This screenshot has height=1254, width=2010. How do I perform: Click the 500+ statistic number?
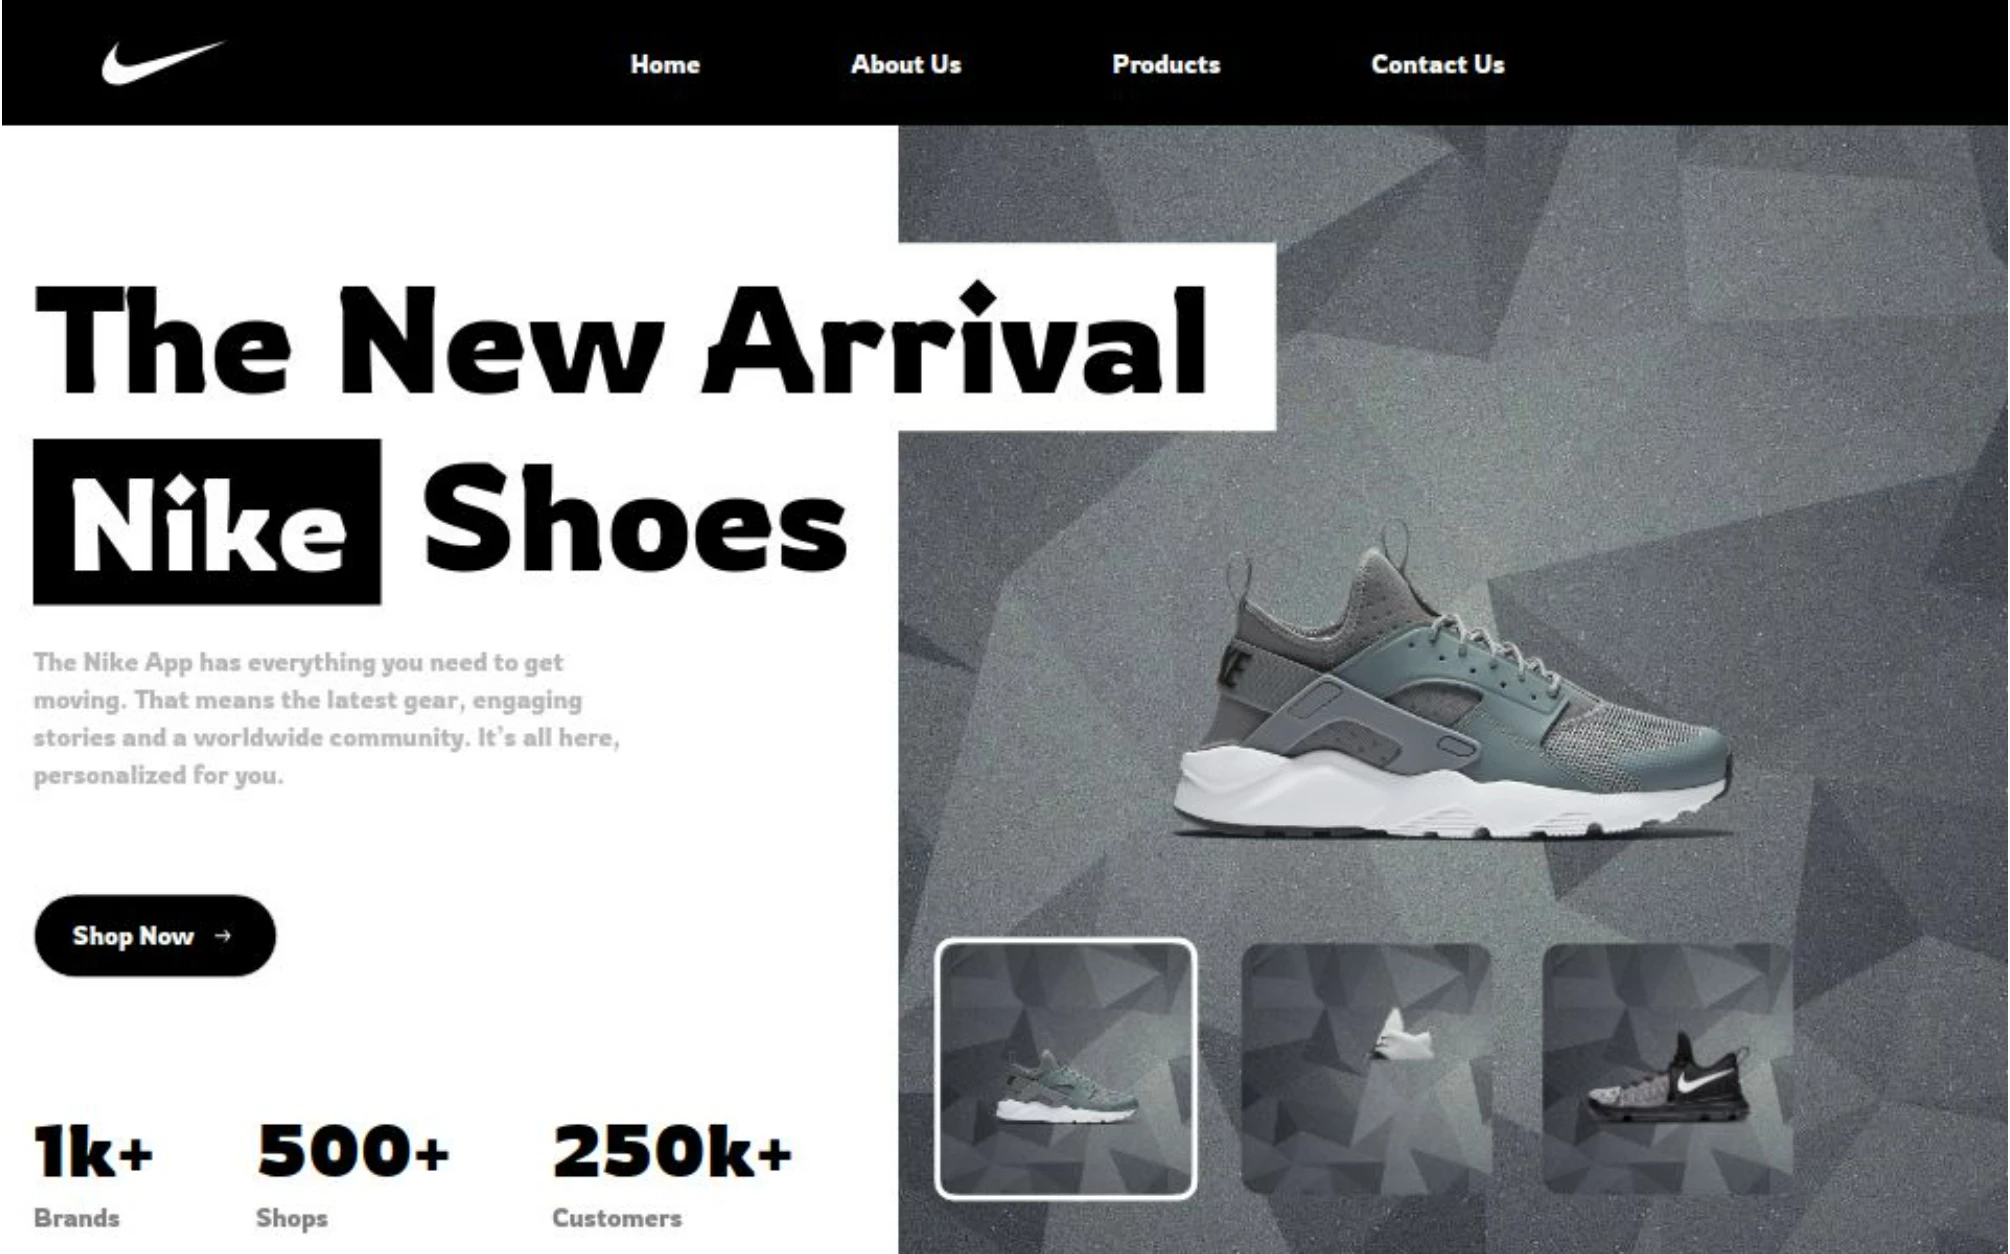pyautogui.click(x=353, y=1150)
